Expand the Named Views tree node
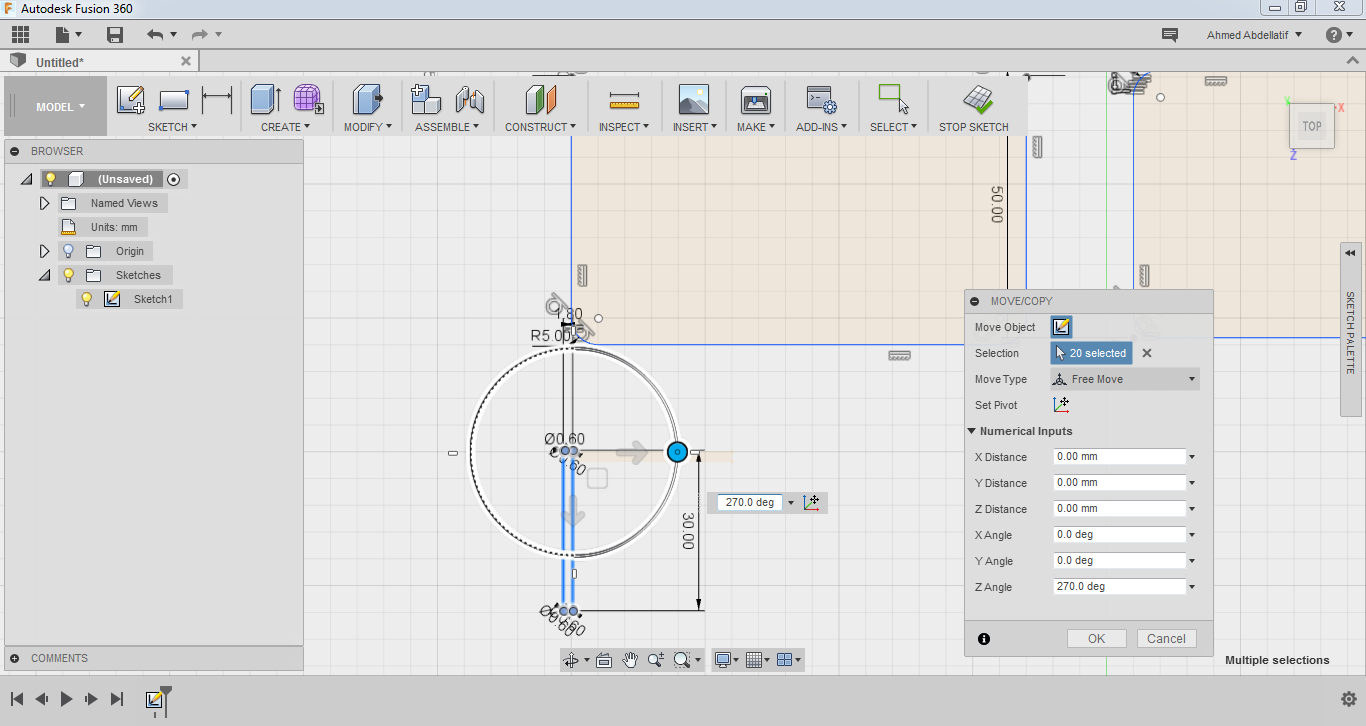 (44, 203)
